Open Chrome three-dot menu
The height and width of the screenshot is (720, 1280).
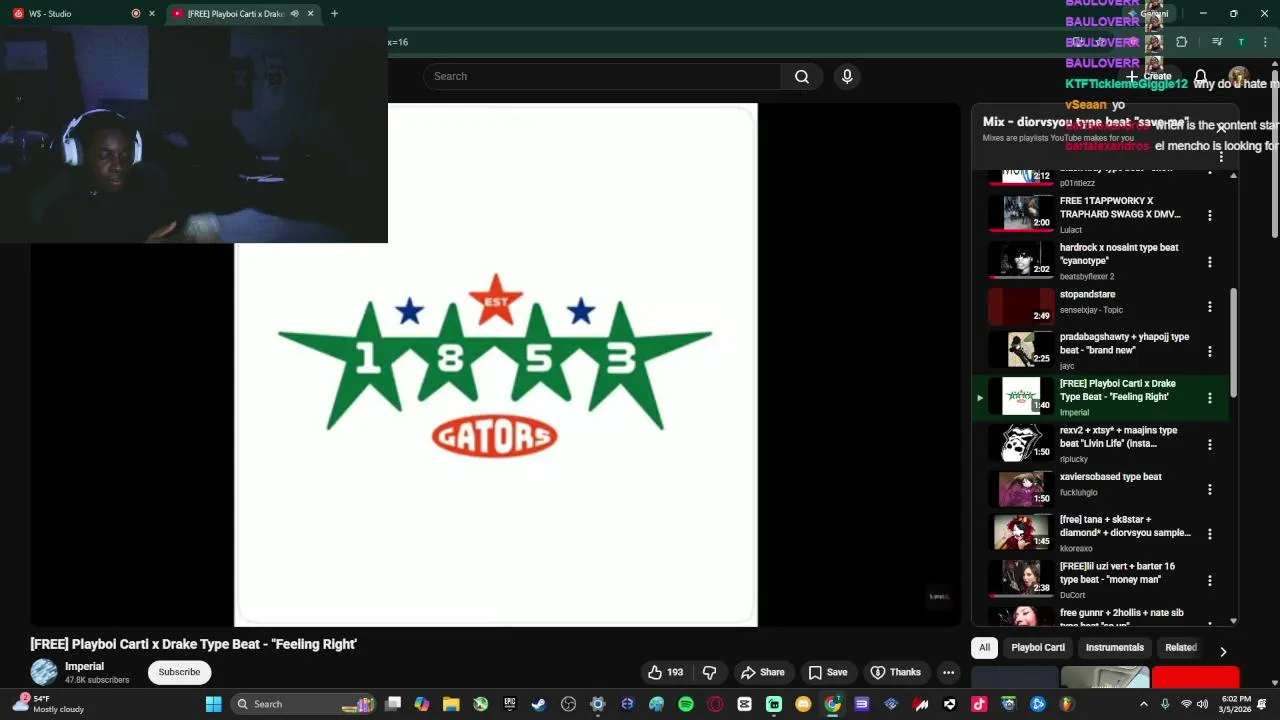coord(1265,42)
